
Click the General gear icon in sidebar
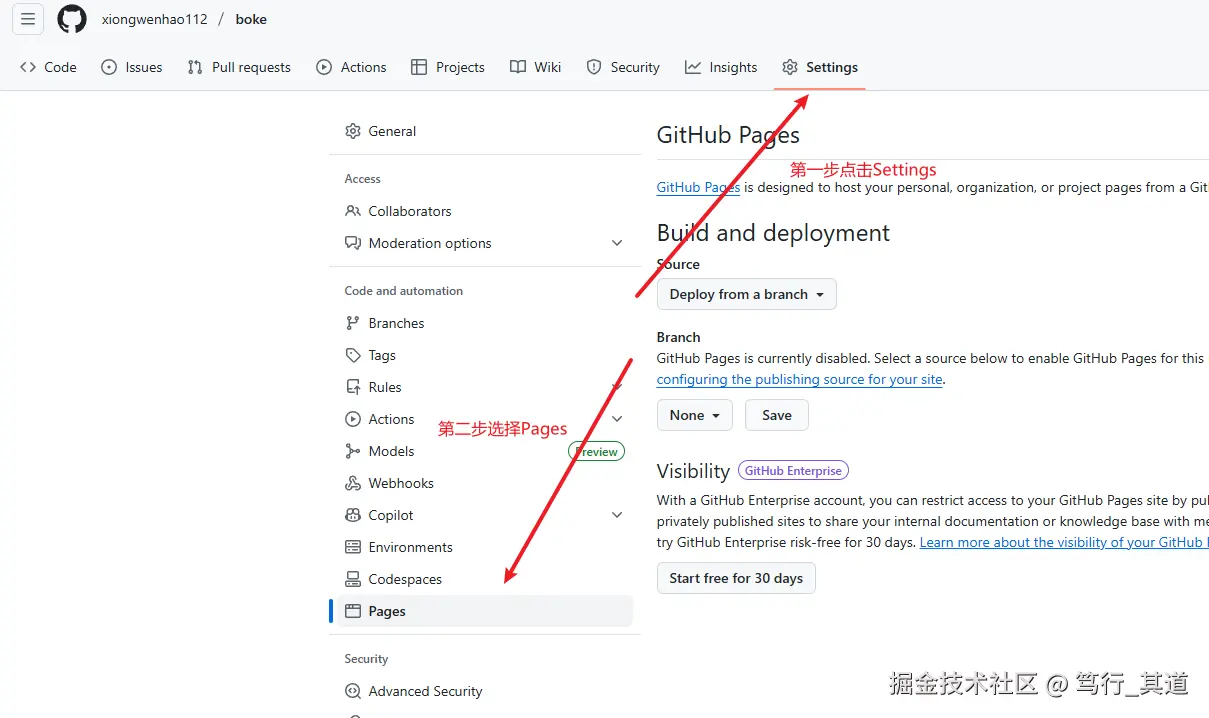[353, 131]
